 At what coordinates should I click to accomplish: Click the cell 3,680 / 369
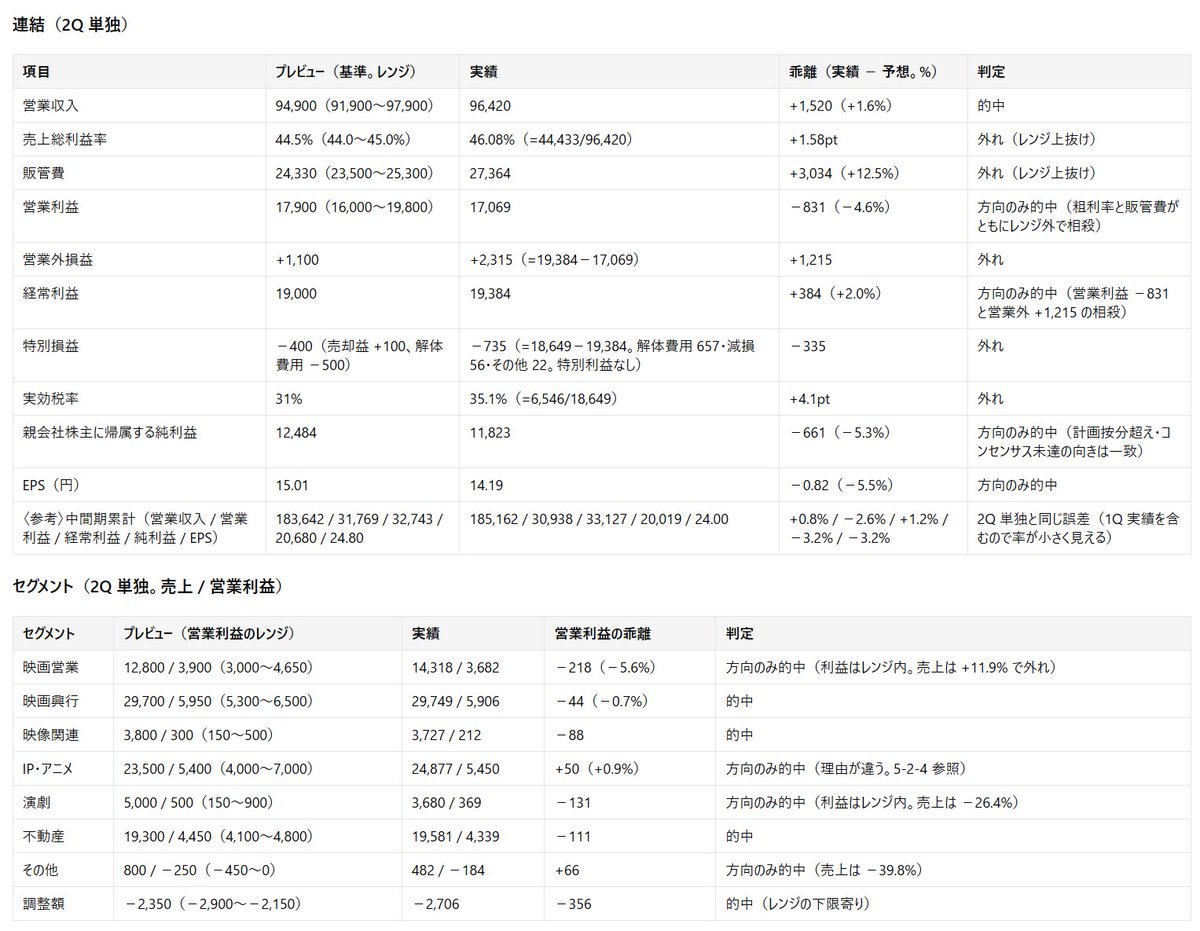click(448, 802)
